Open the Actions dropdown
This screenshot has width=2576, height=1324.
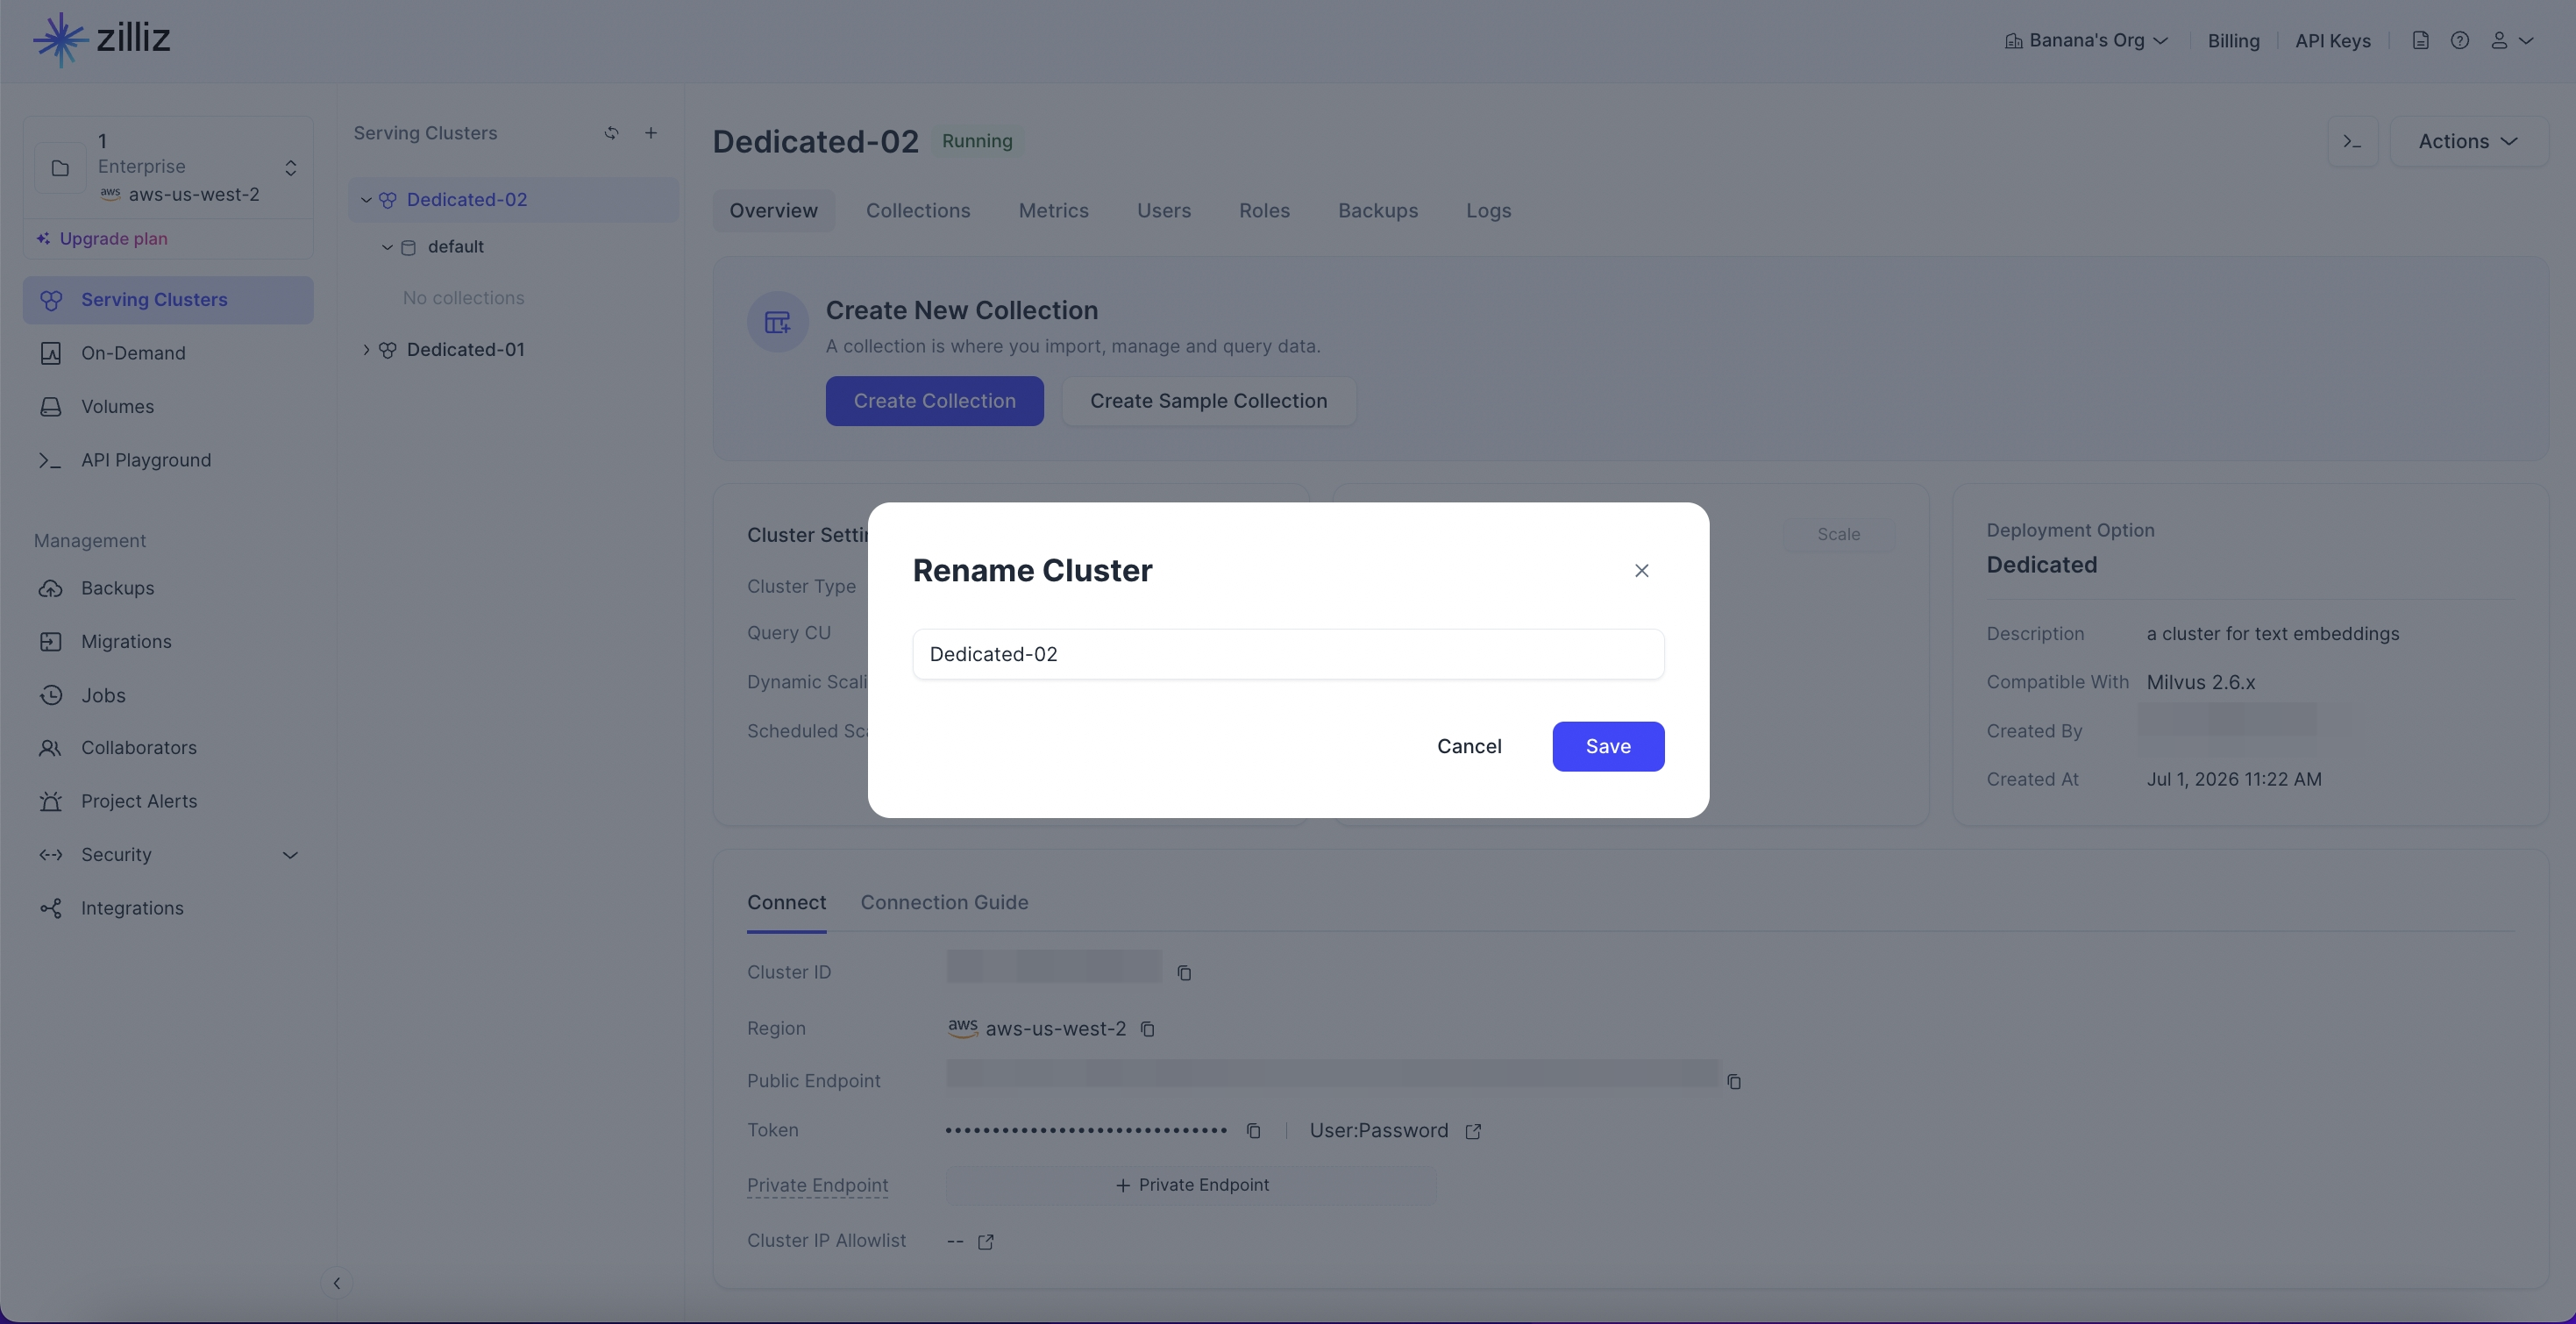2468,142
